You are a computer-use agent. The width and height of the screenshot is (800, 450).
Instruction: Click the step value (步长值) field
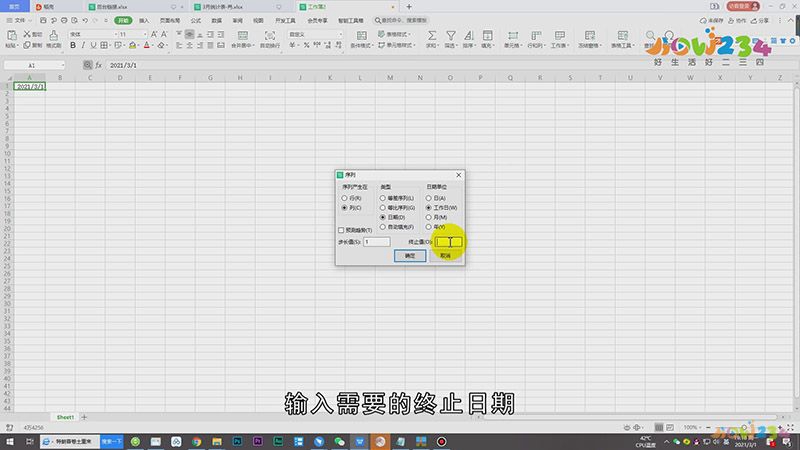[377, 242]
